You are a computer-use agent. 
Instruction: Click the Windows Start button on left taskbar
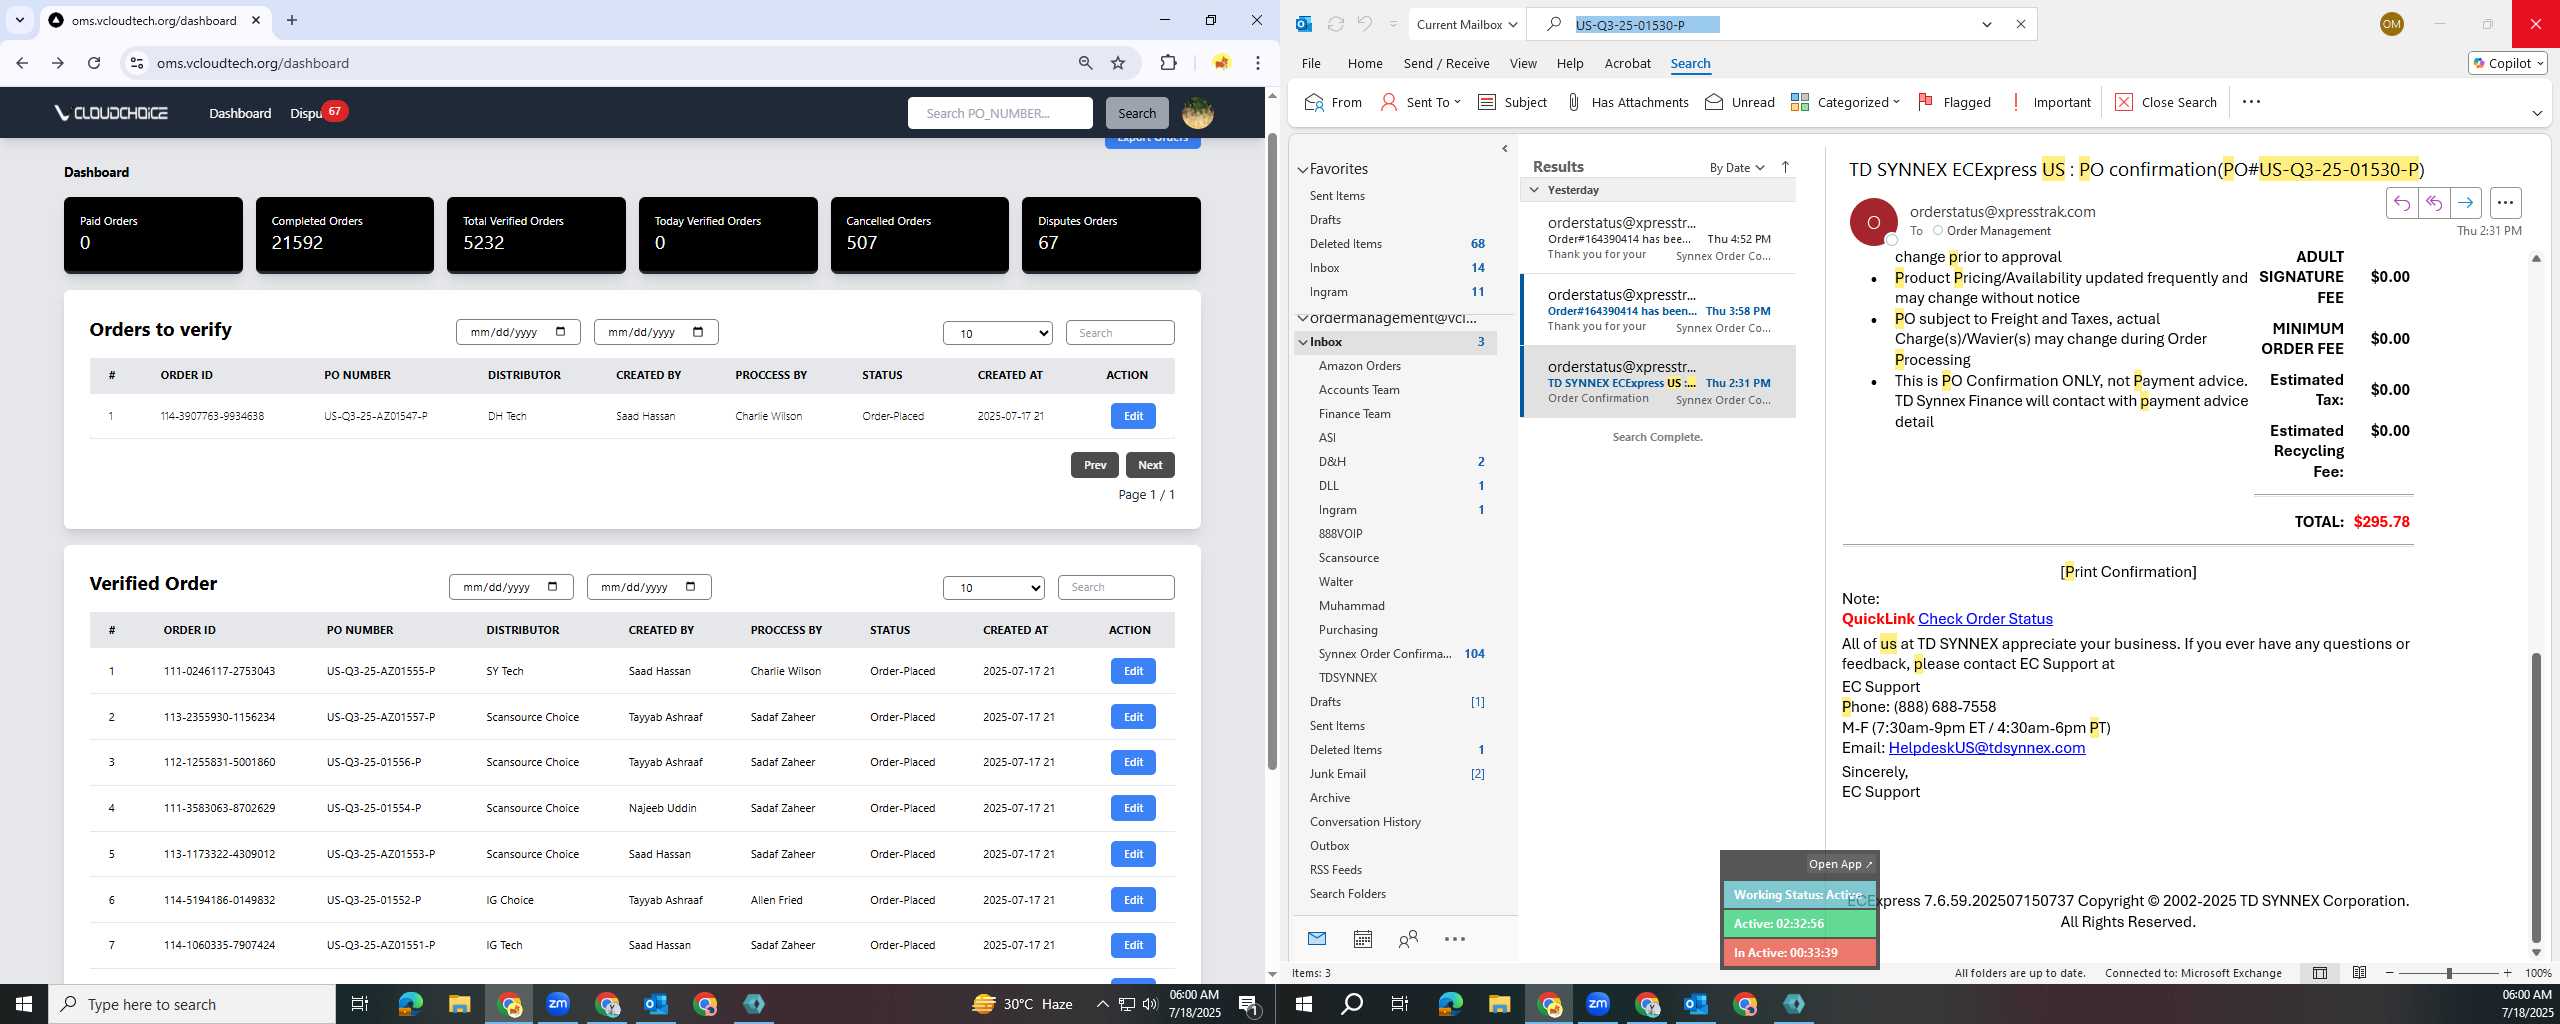(24, 1004)
